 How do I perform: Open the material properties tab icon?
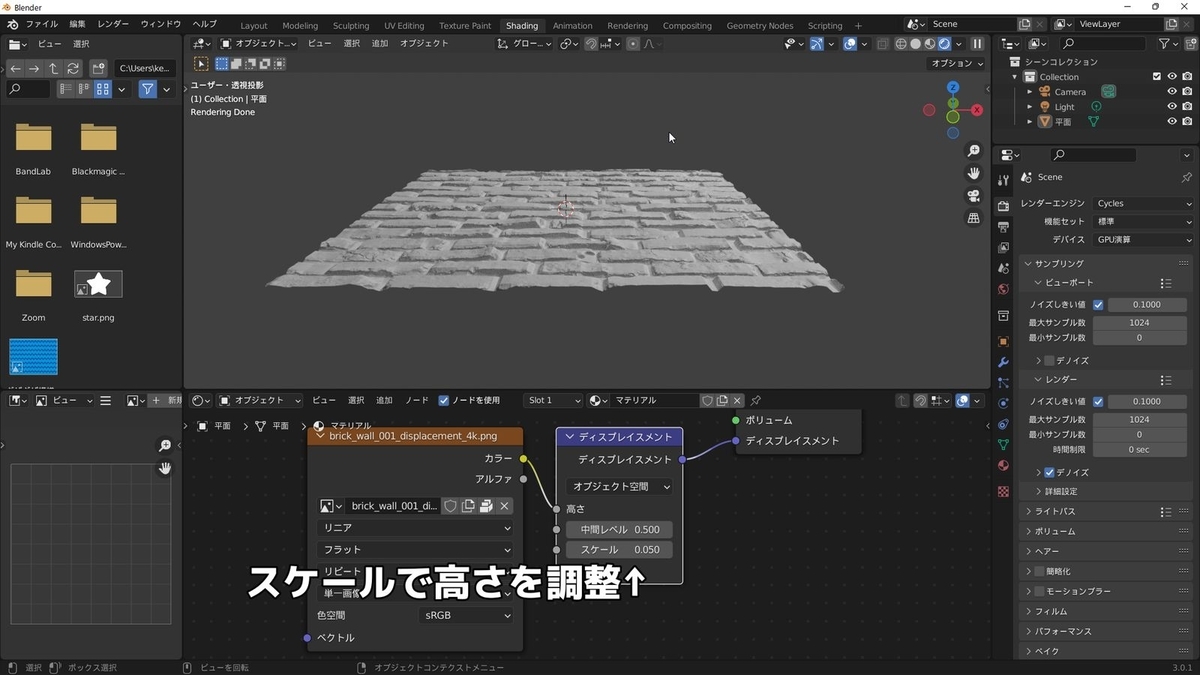pos(1003,465)
